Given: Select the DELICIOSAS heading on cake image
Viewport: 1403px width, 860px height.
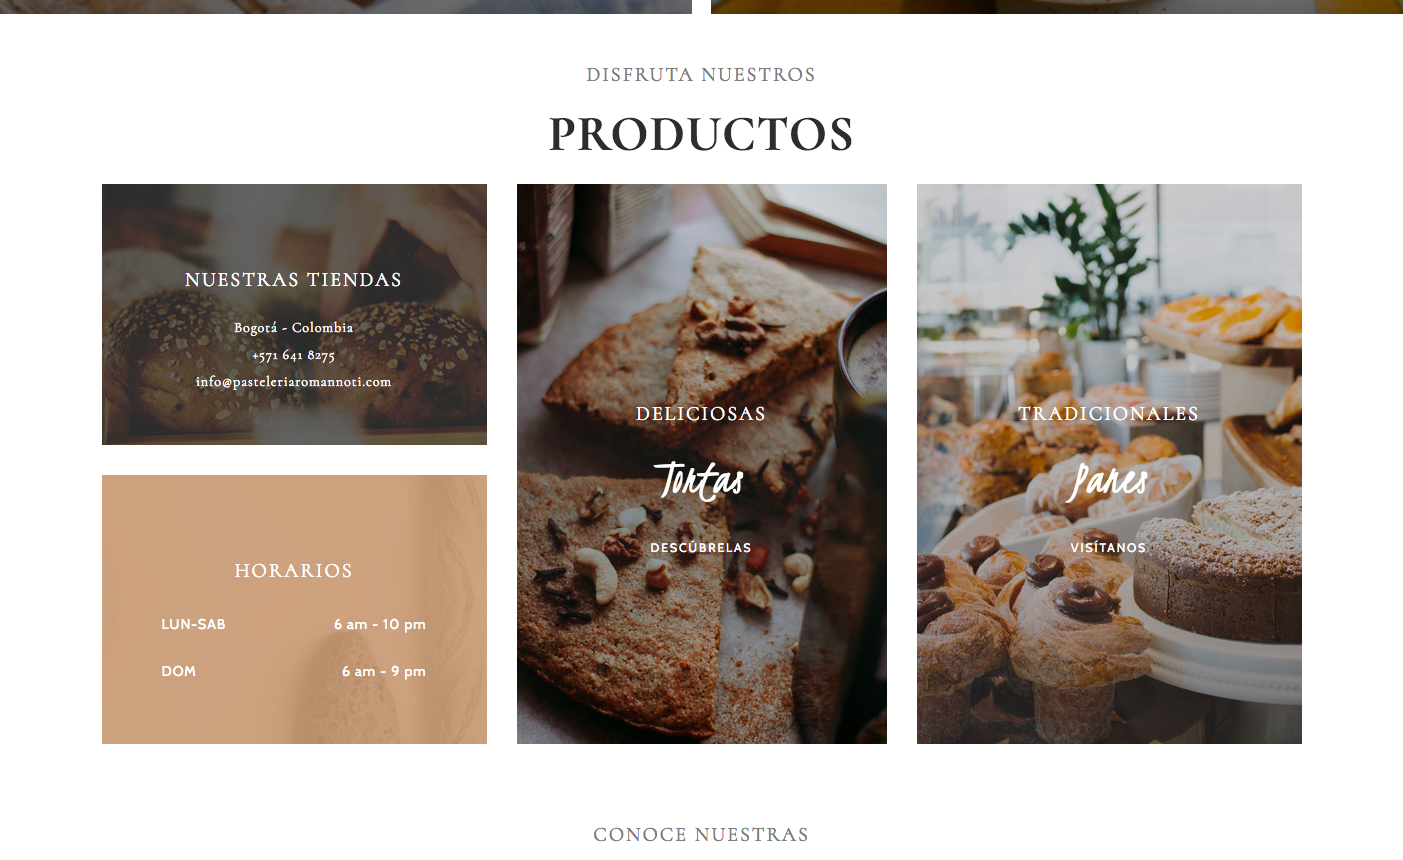Looking at the screenshot, I should (701, 413).
